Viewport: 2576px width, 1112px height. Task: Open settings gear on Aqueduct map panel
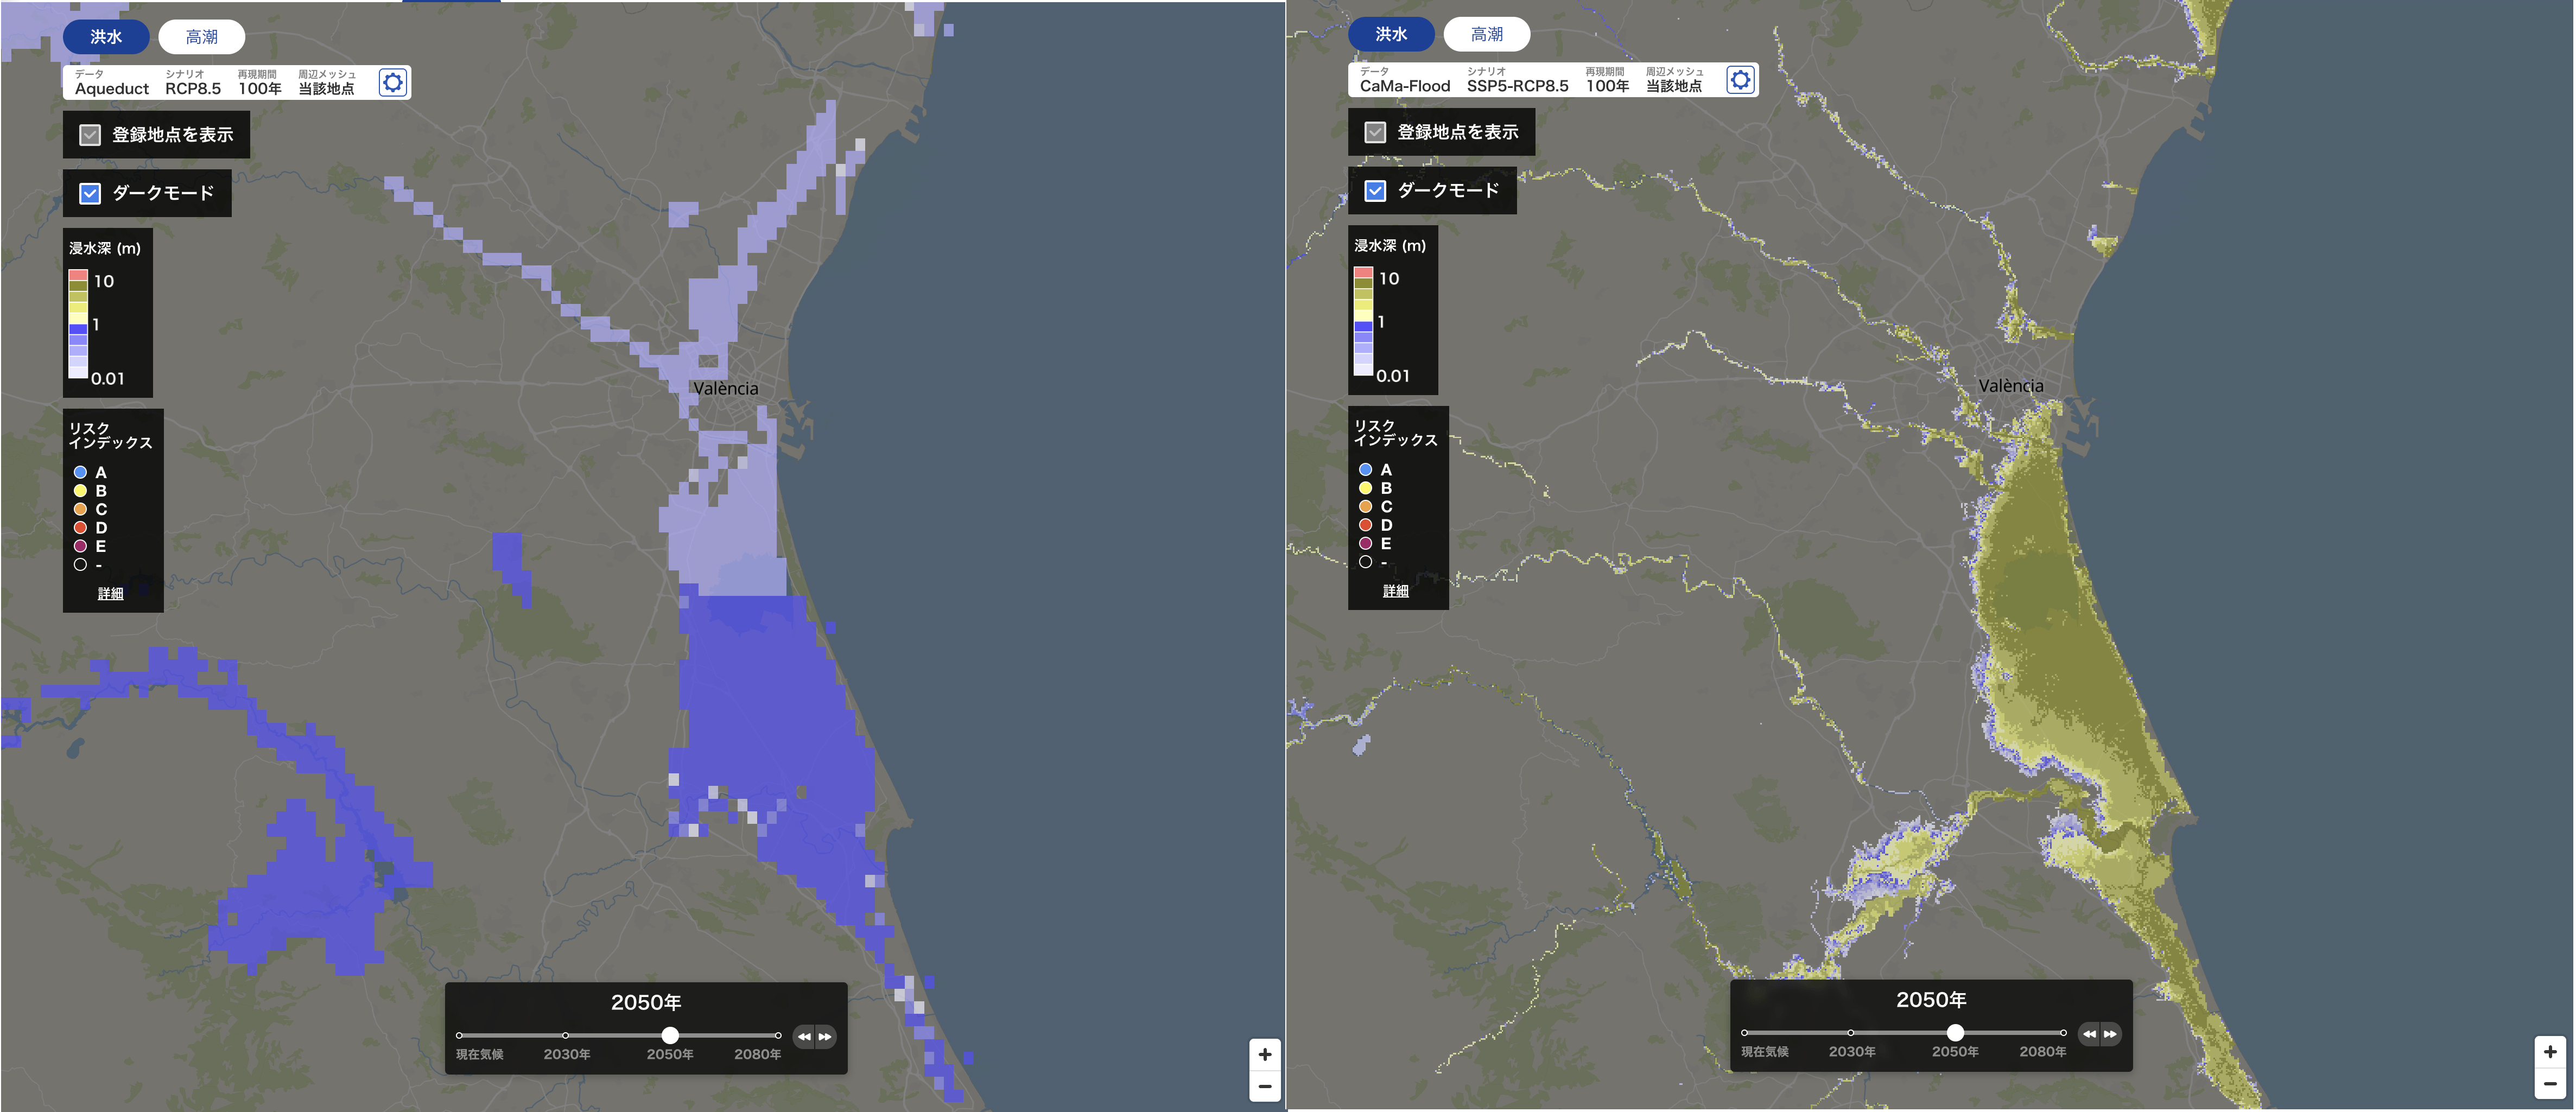click(393, 82)
